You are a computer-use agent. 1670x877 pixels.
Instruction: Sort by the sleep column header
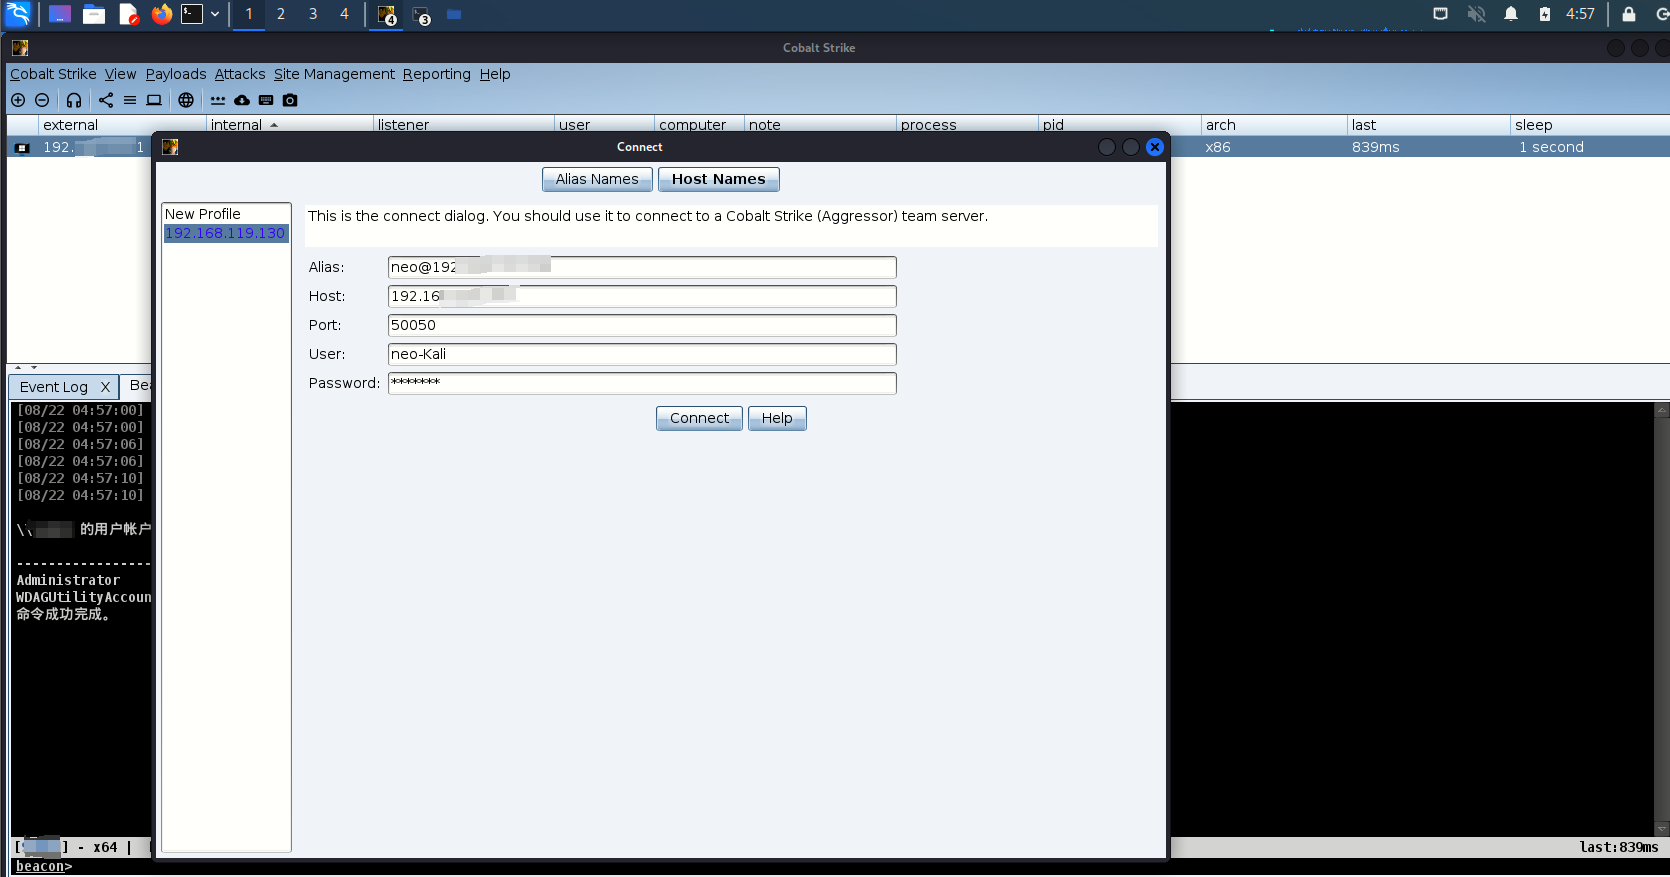[x=1590, y=125]
